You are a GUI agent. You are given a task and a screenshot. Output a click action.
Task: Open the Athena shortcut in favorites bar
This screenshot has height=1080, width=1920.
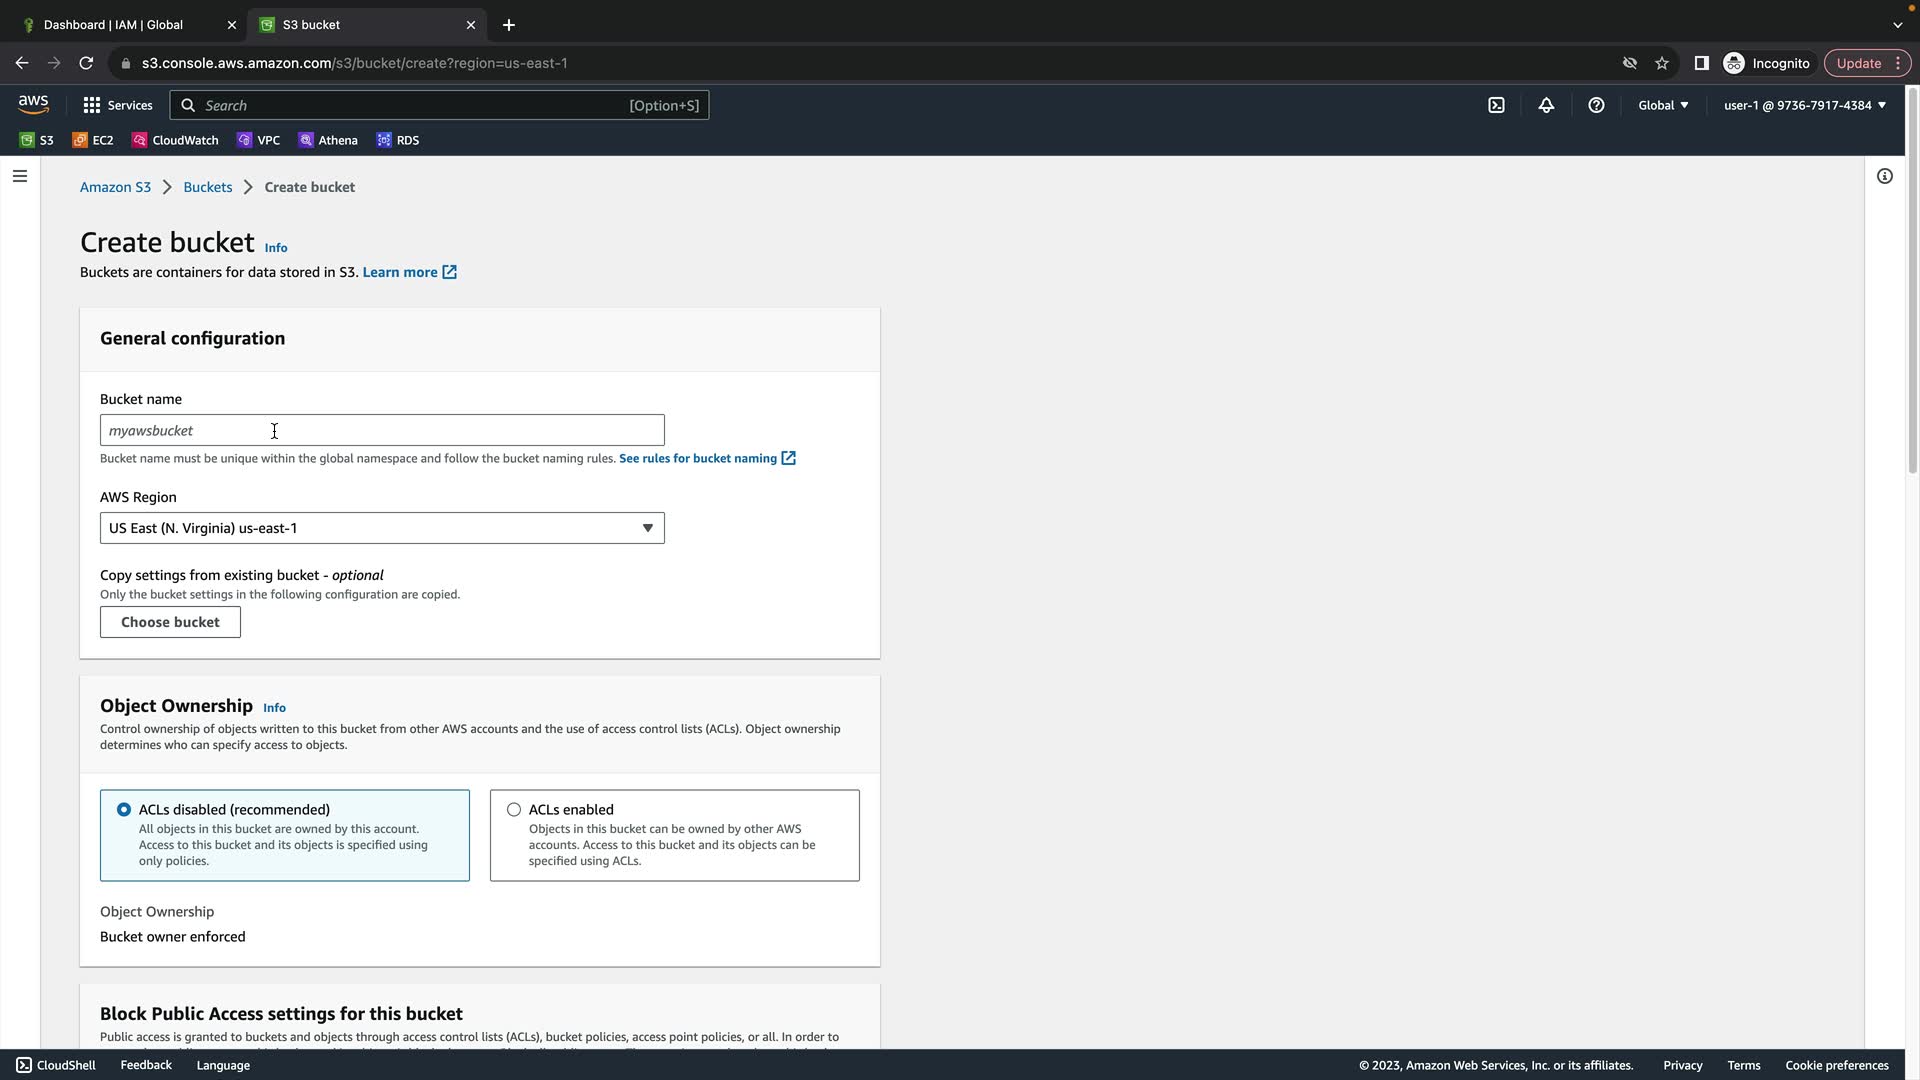click(x=328, y=140)
